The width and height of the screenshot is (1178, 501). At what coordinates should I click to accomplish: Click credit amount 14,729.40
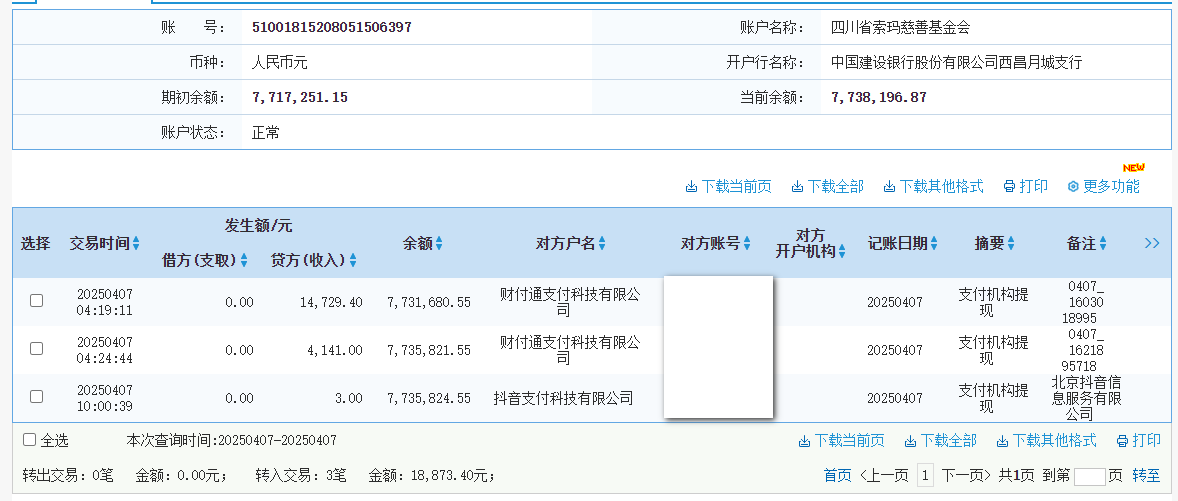tap(331, 302)
